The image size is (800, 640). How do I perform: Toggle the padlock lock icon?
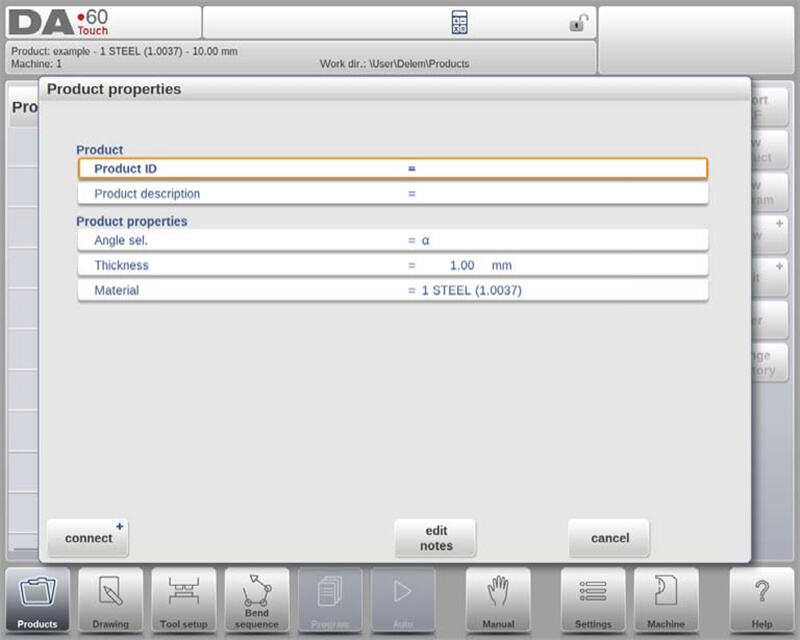tap(578, 23)
